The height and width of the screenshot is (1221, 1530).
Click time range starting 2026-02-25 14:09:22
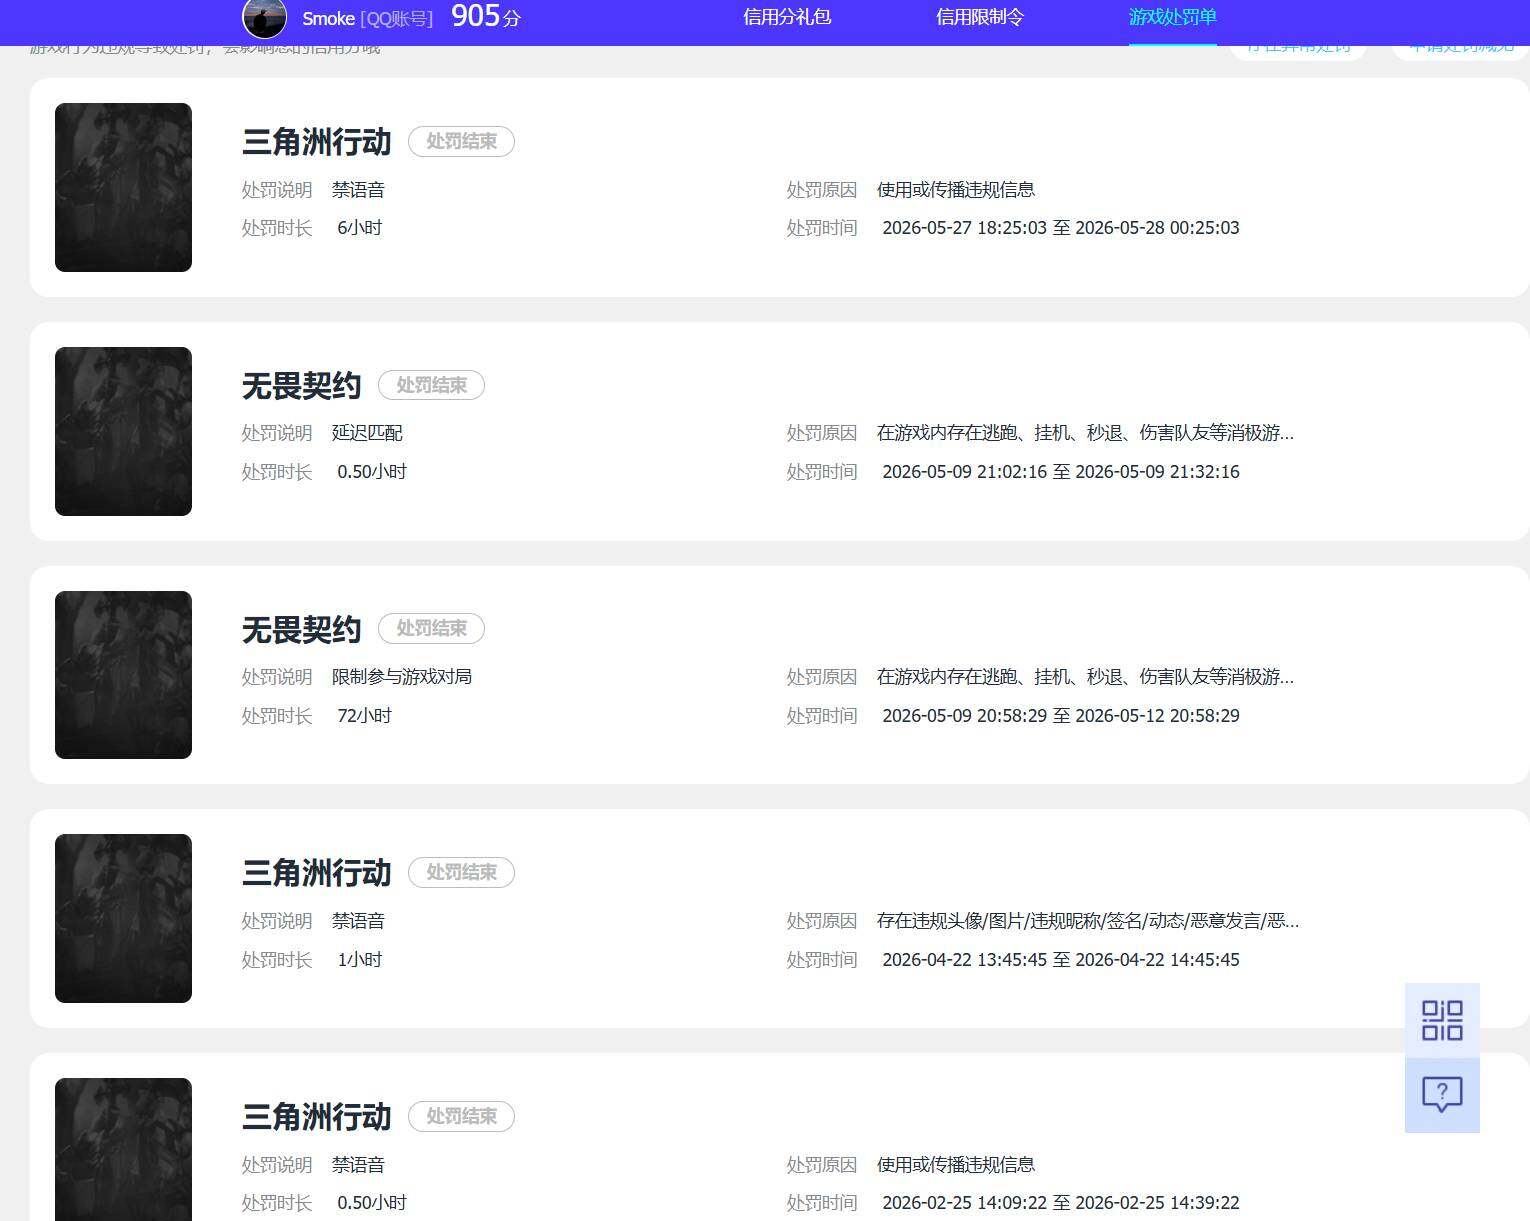tap(1061, 1203)
